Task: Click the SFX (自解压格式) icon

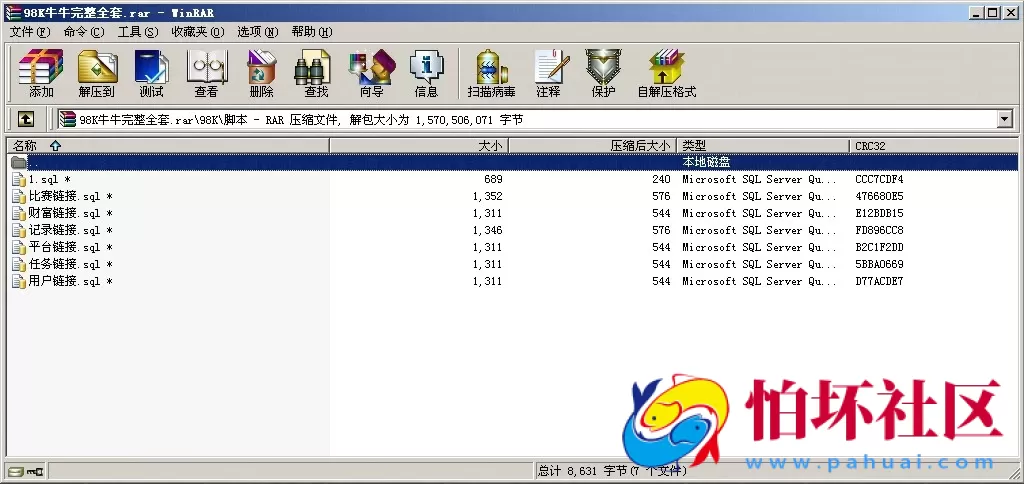Action: click(x=666, y=67)
